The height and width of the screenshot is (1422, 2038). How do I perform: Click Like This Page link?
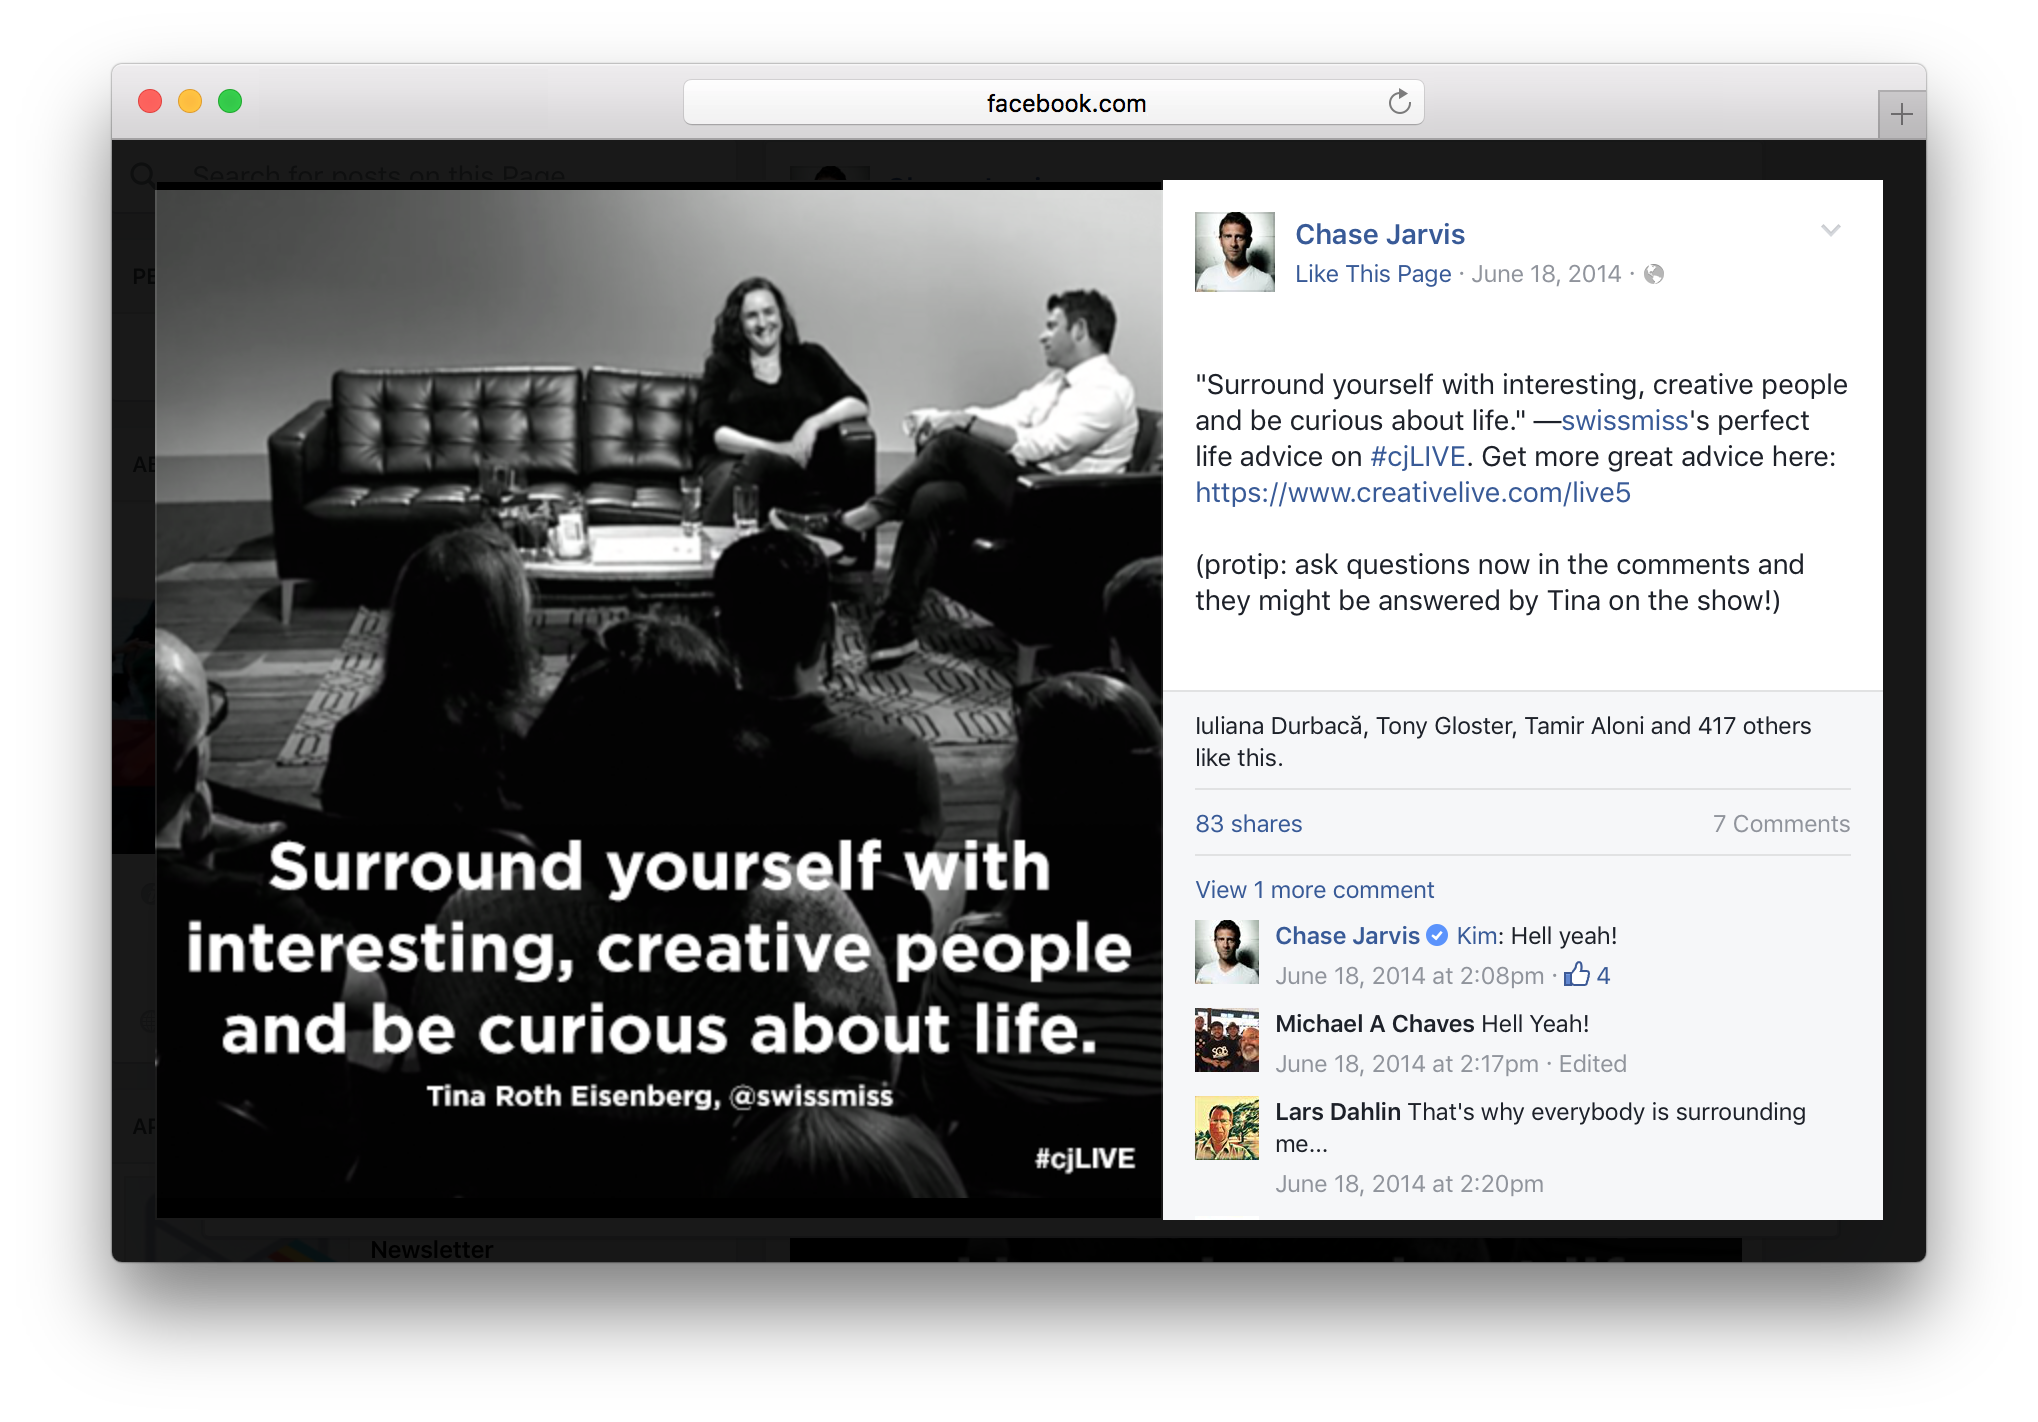1372,274
